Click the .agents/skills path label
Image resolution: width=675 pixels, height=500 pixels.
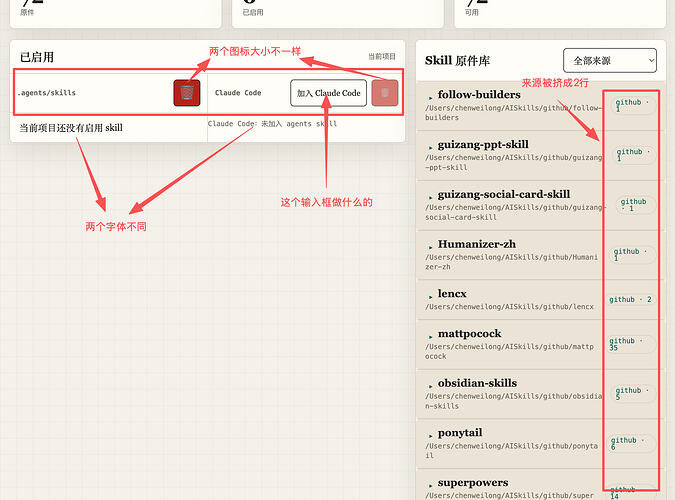[46, 93]
